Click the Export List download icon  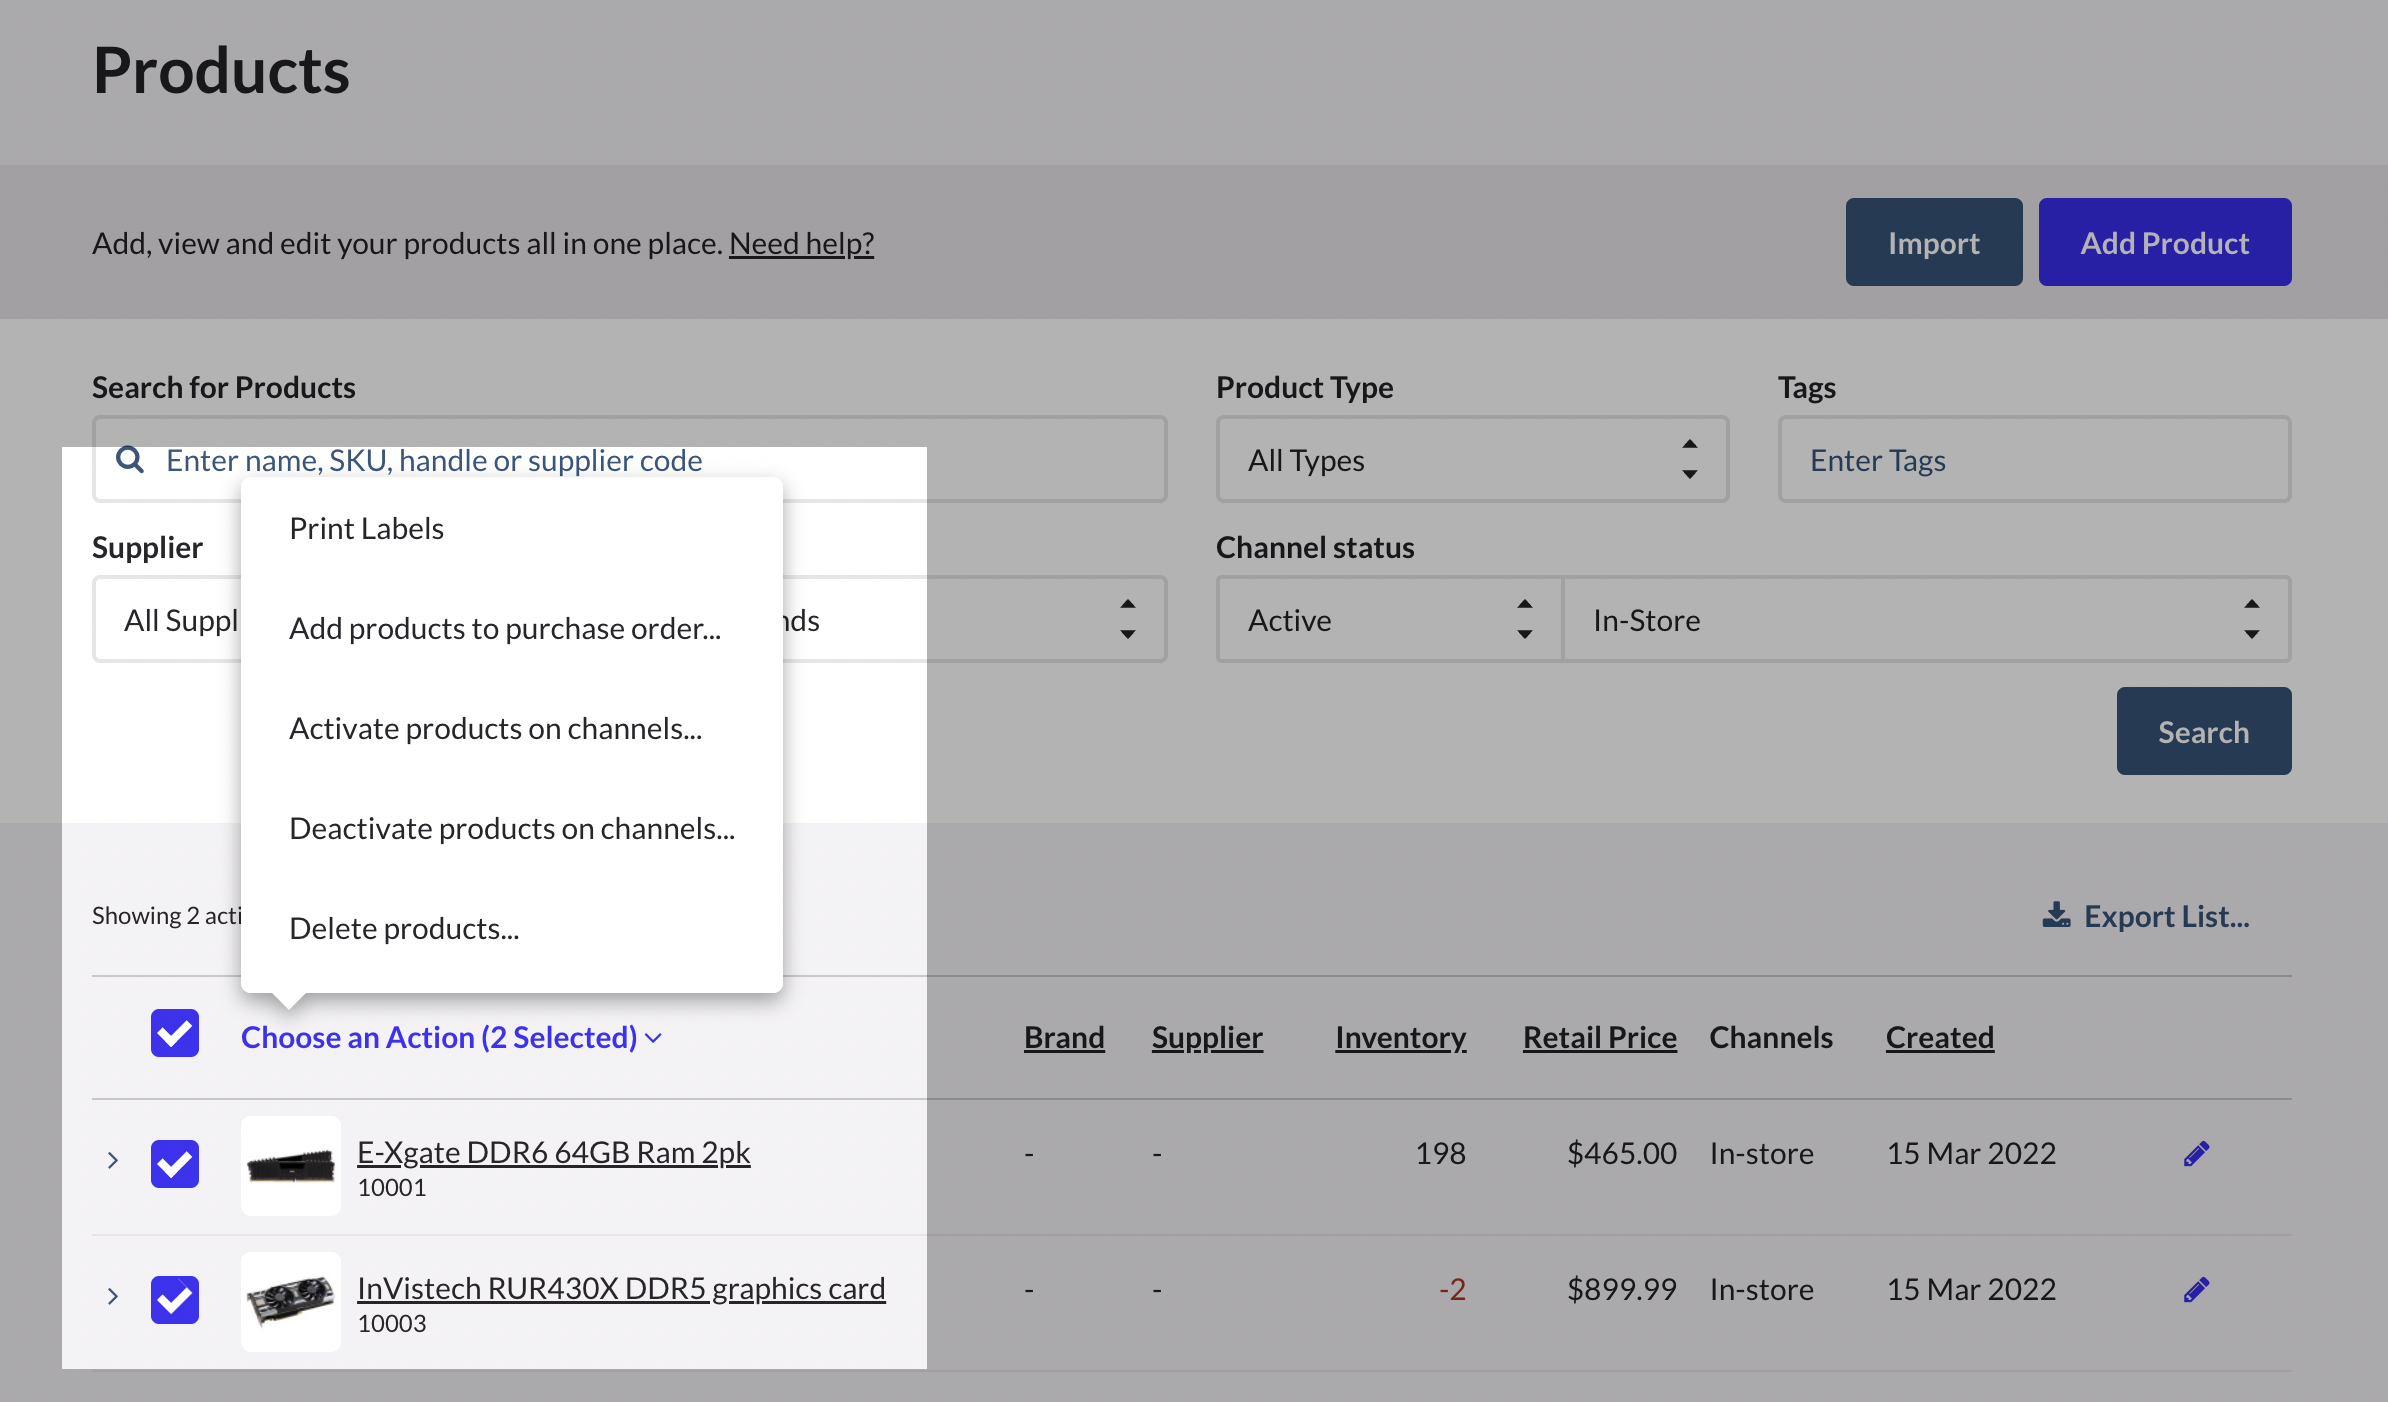2056,915
